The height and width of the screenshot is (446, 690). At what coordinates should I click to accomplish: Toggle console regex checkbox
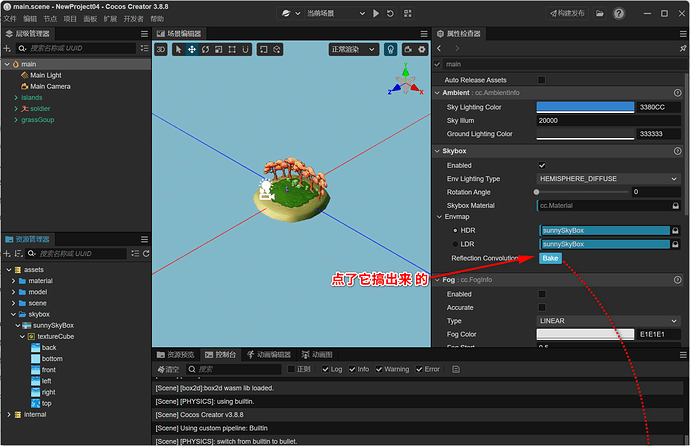291,369
